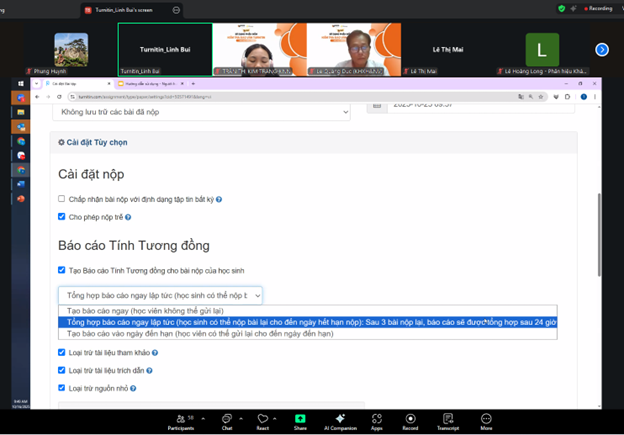Launch the AI Companion
Image resolution: width=624 pixels, height=435 pixels.
(x=340, y=419)
